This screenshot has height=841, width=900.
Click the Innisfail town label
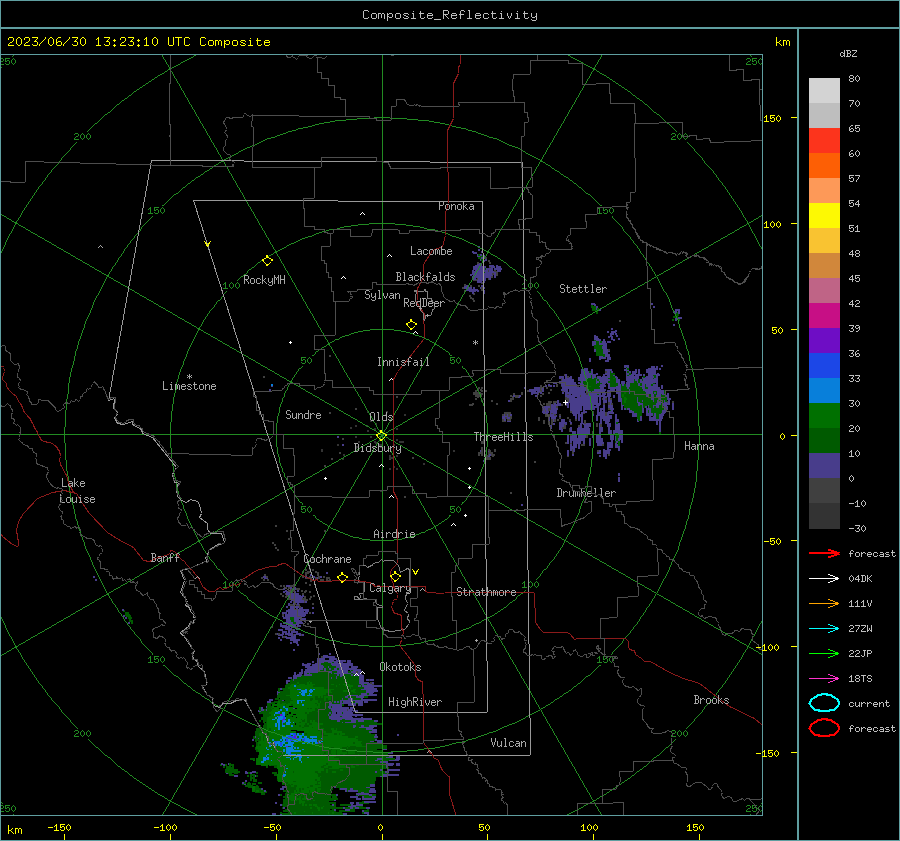click(403, 362)
